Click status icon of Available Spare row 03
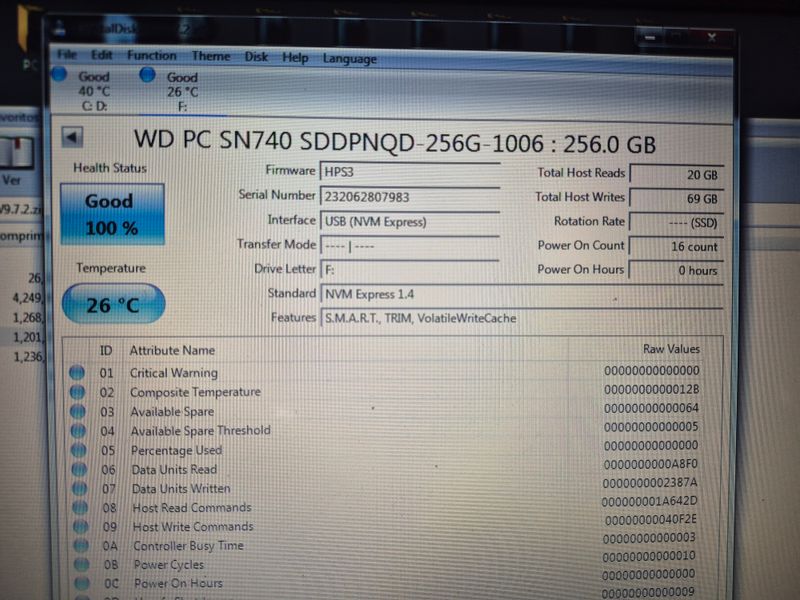Image resolution: width=800 pixels, height=600 pixels. pyautogui.click(x=78, y=411)
